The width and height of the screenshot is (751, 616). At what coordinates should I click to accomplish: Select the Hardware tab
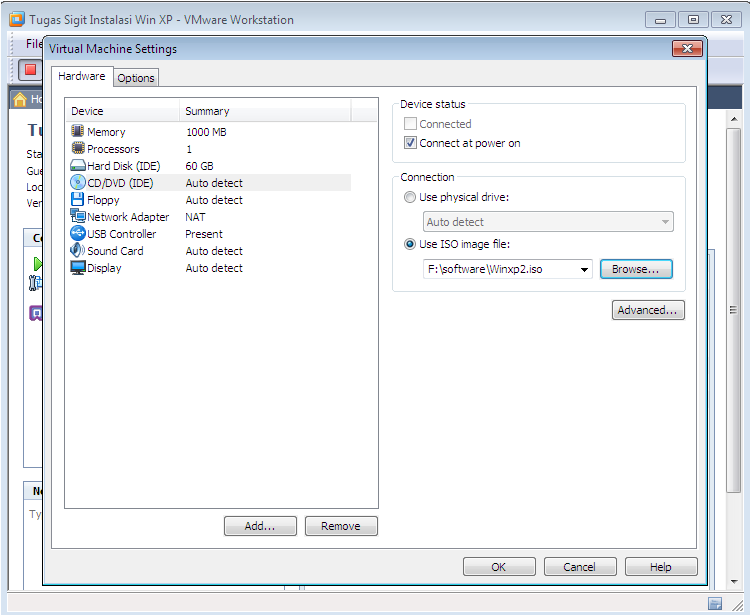[81, 76]
